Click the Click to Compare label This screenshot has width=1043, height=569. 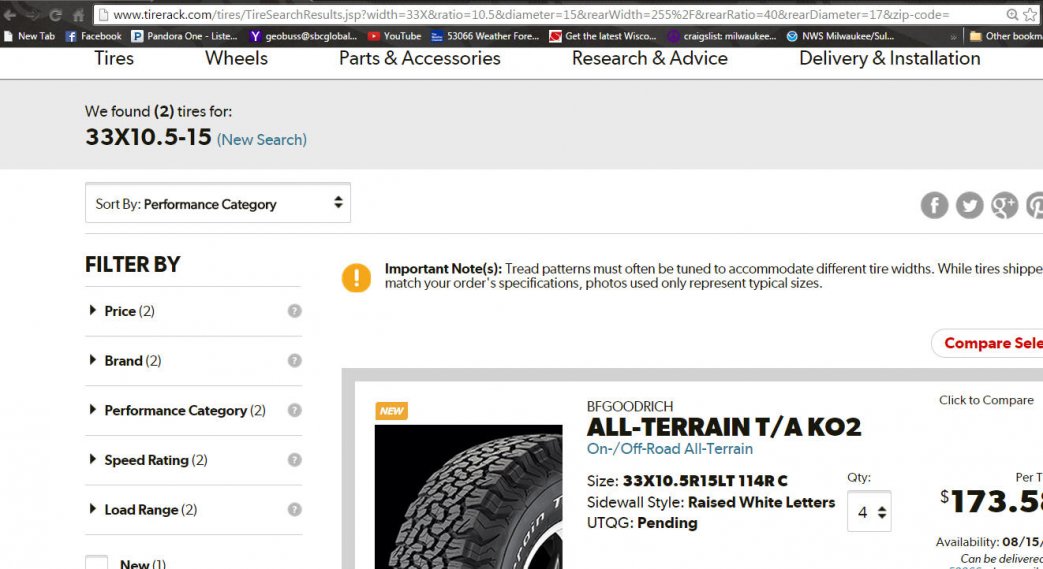(x=986, y=400)
